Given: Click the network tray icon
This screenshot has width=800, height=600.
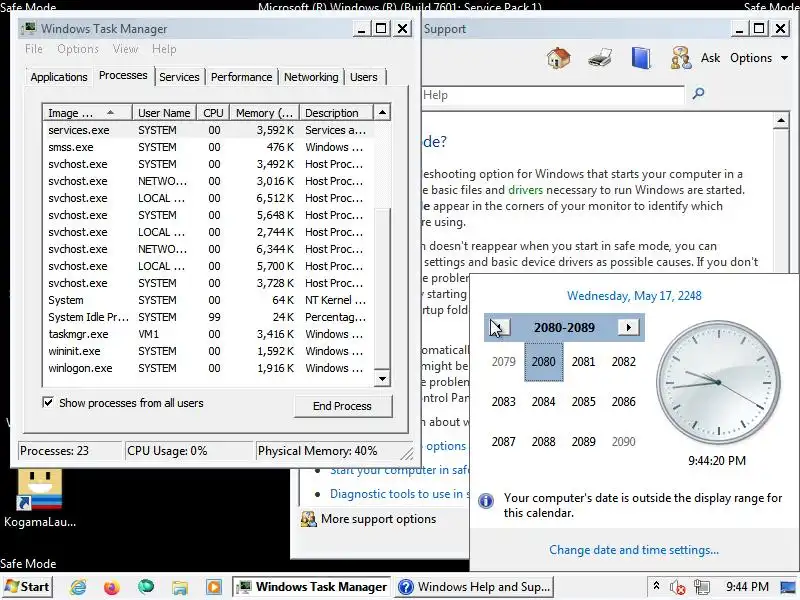Looking at the screenshot, I should tap(702, 587).
